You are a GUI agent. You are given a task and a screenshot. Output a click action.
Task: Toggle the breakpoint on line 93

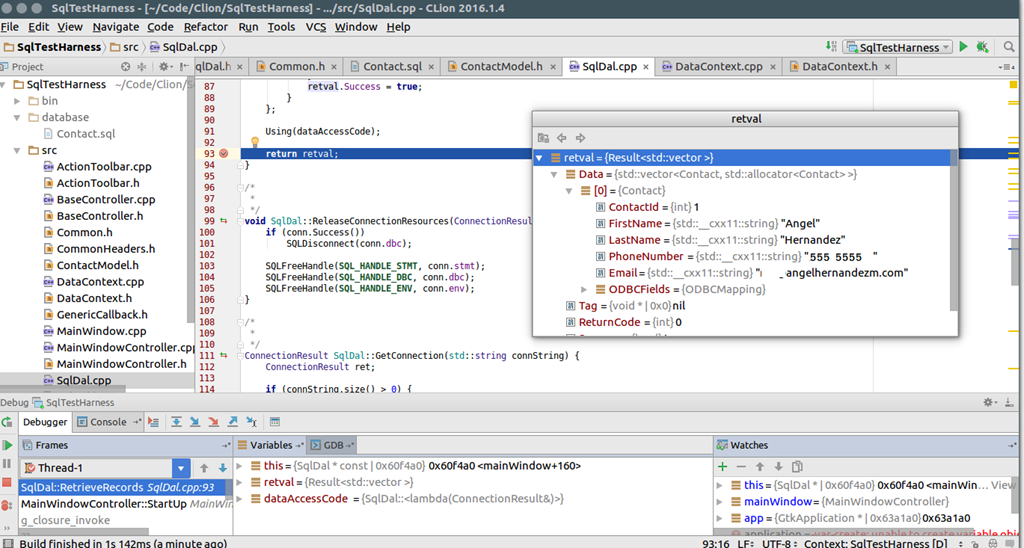(224, 154)
